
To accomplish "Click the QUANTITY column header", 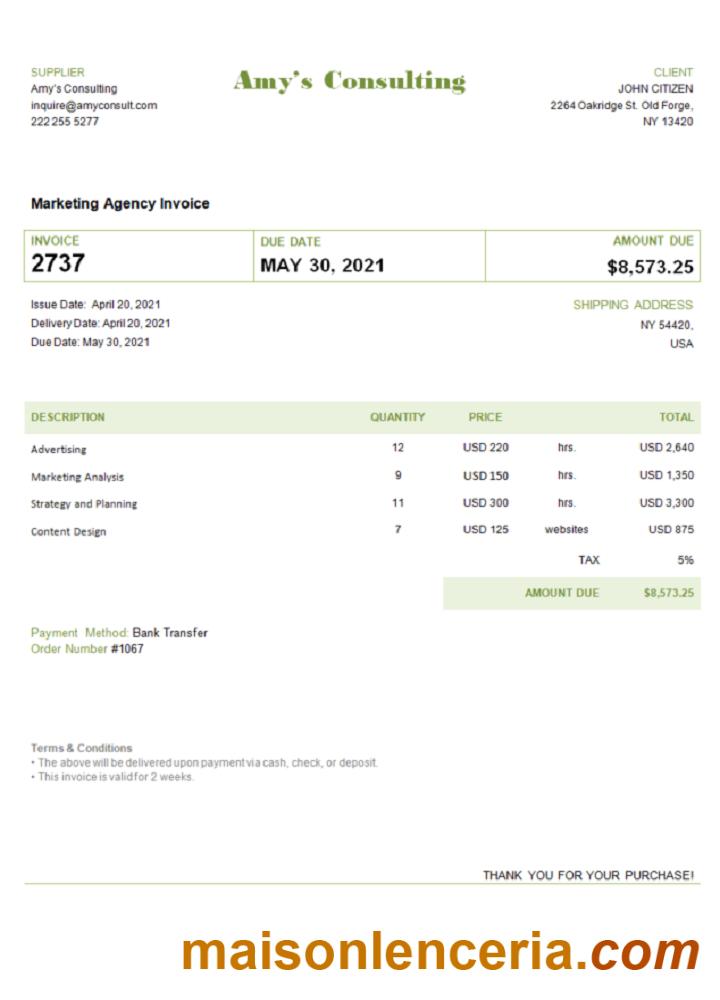I will [397, 417].
